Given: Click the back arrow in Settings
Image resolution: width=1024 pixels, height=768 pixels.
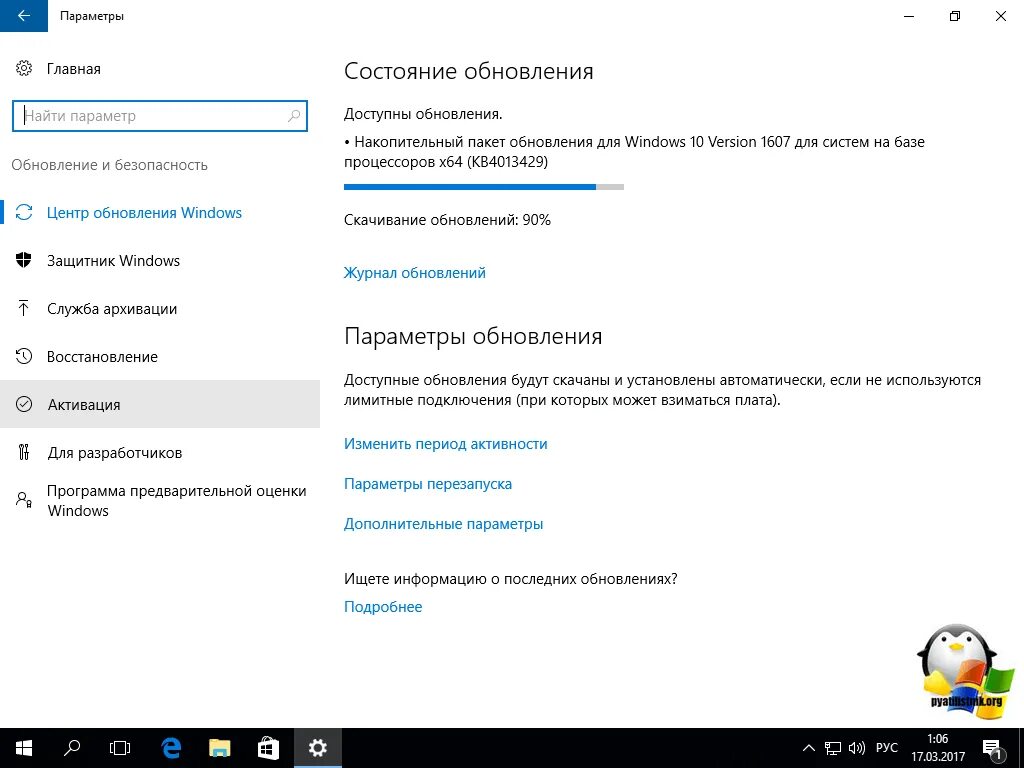Looking at the screenshot, I should pyautogui.click(x=24, y=16).
